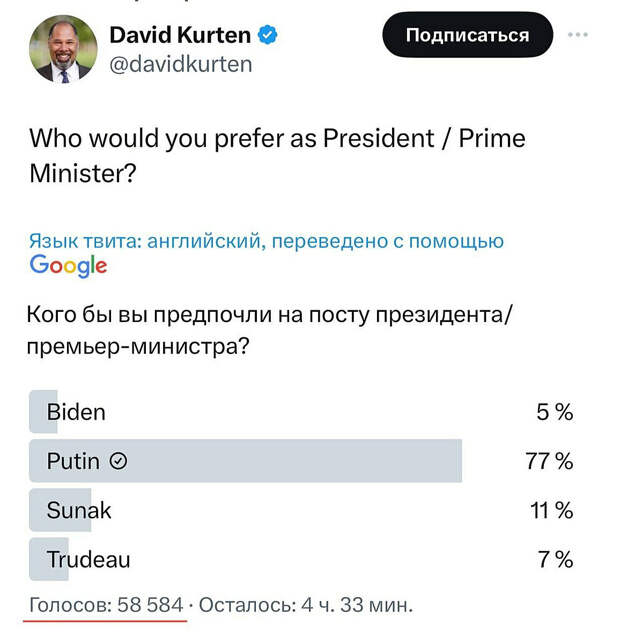Click the checkmark icon next to Putin

coord(118,461)
